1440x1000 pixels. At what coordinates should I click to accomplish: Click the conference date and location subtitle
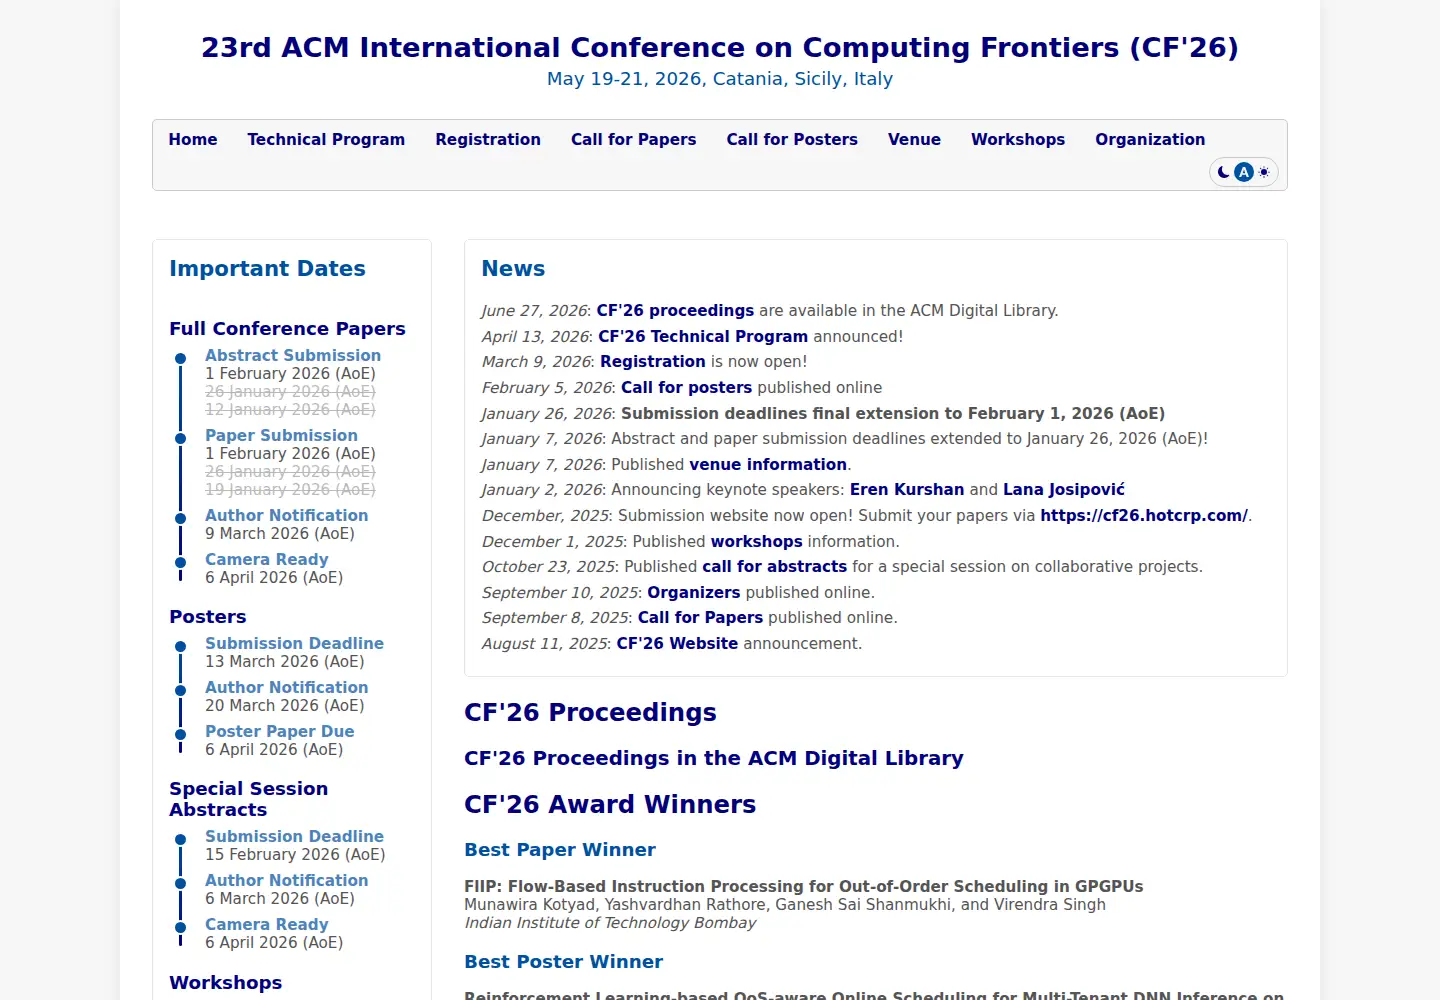click(720, 79)
